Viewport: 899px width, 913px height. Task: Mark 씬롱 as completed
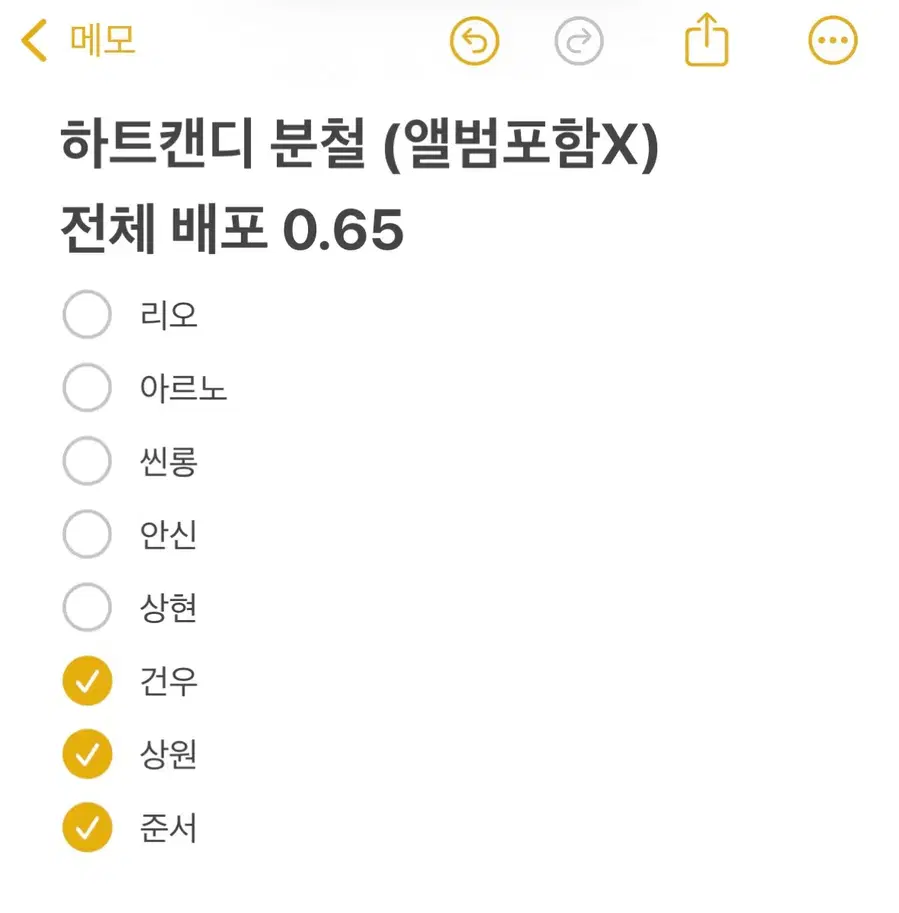click(x=87, y=461)
